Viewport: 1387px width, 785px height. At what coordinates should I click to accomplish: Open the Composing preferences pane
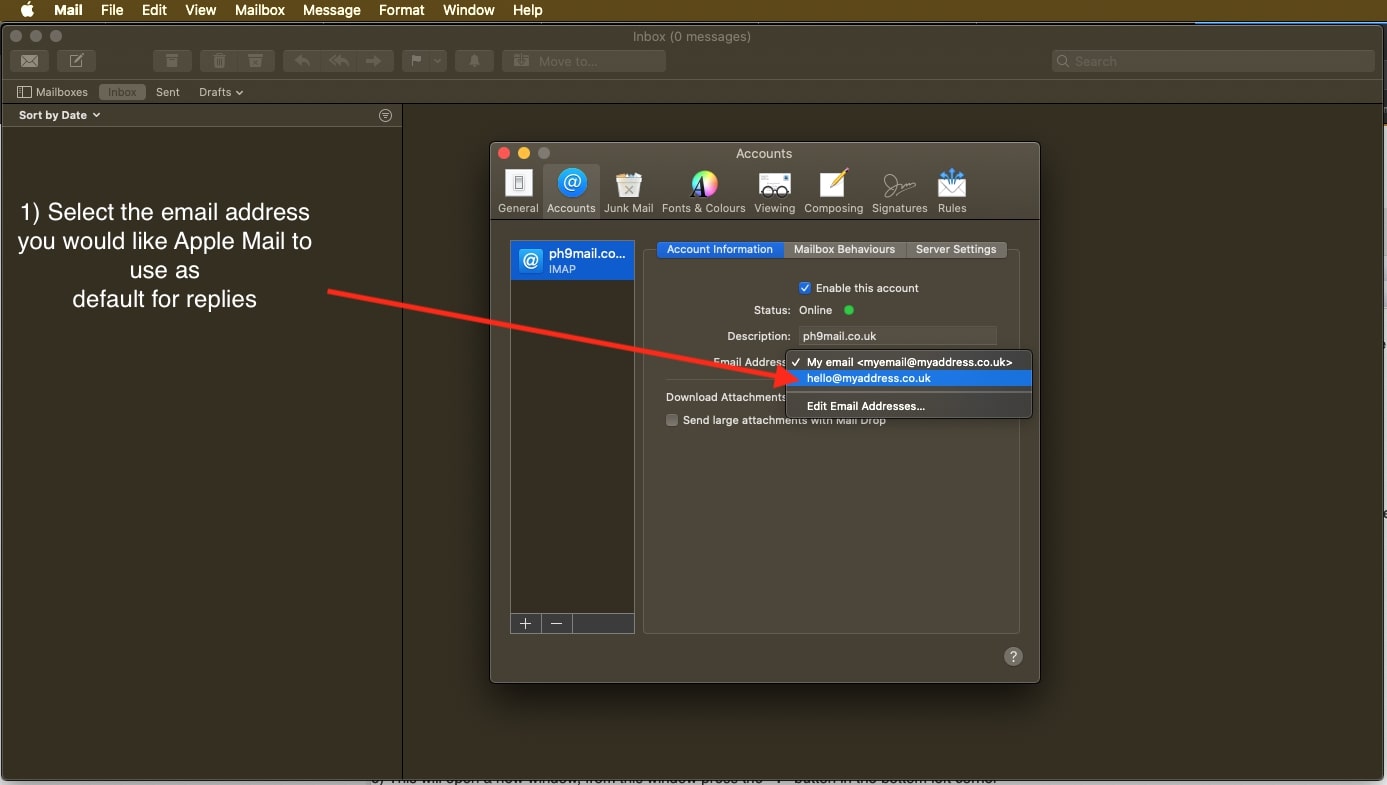point(833,191)
